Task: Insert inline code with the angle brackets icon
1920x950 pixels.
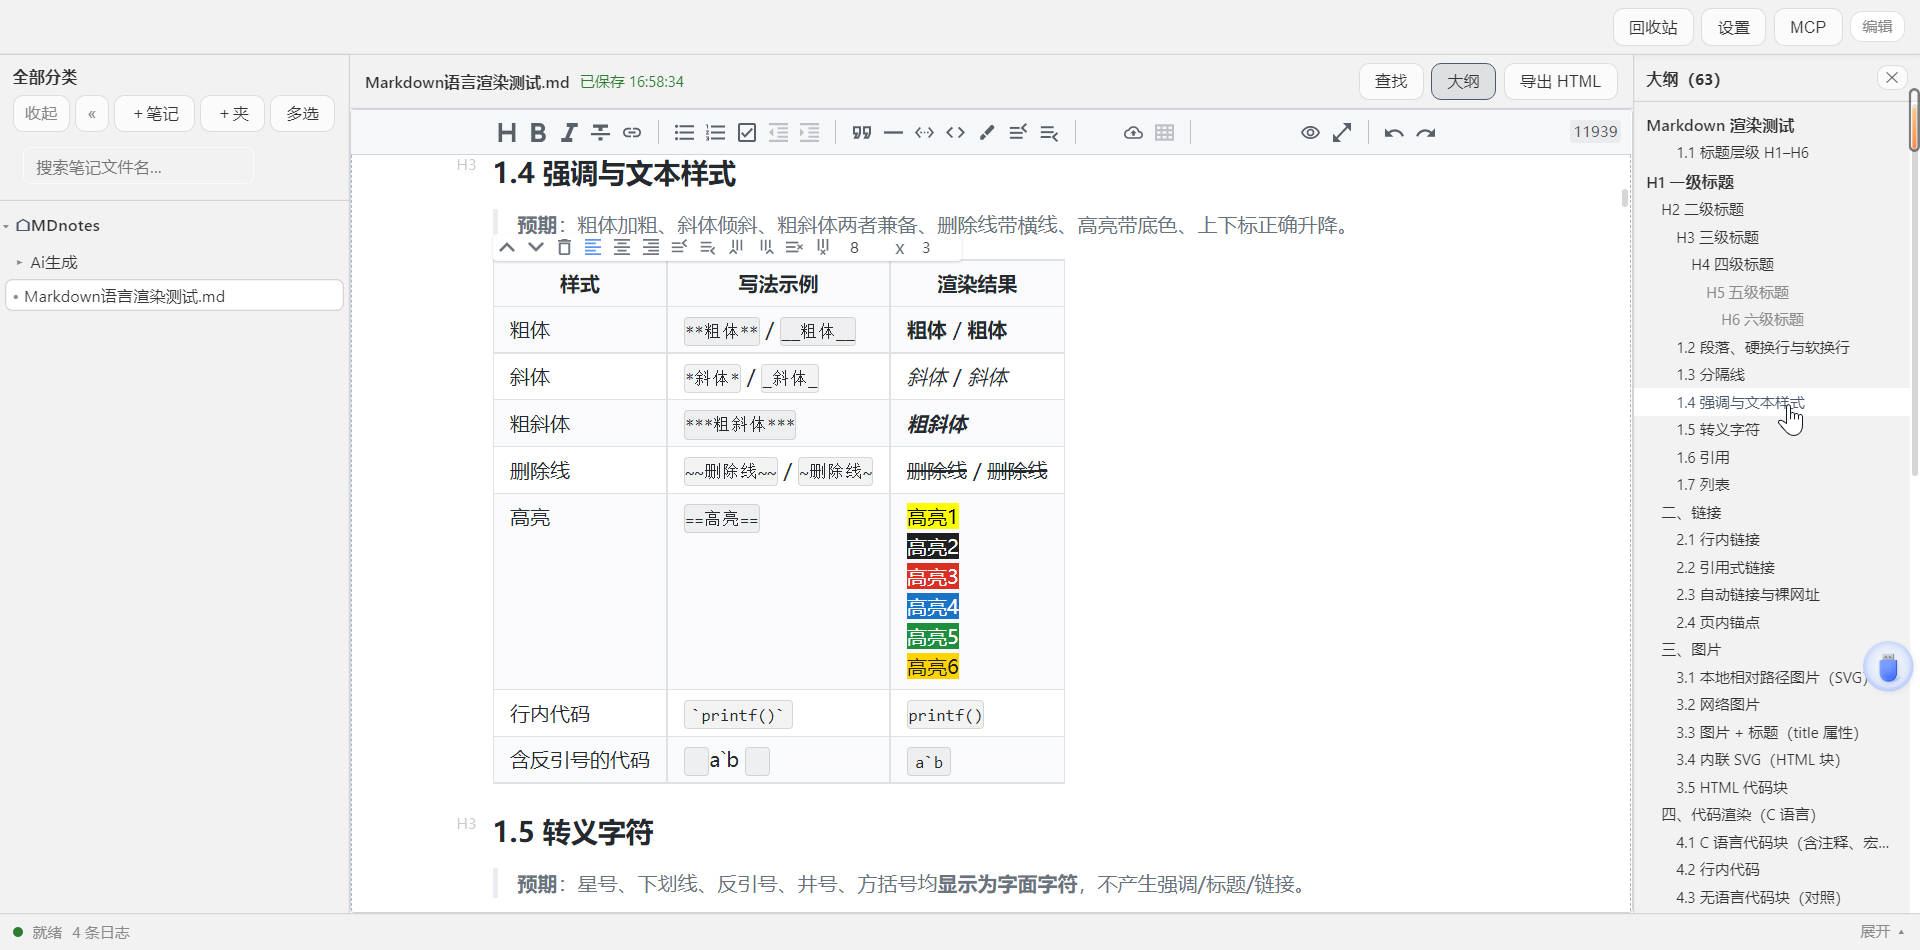Action: (x=955, y=132)
